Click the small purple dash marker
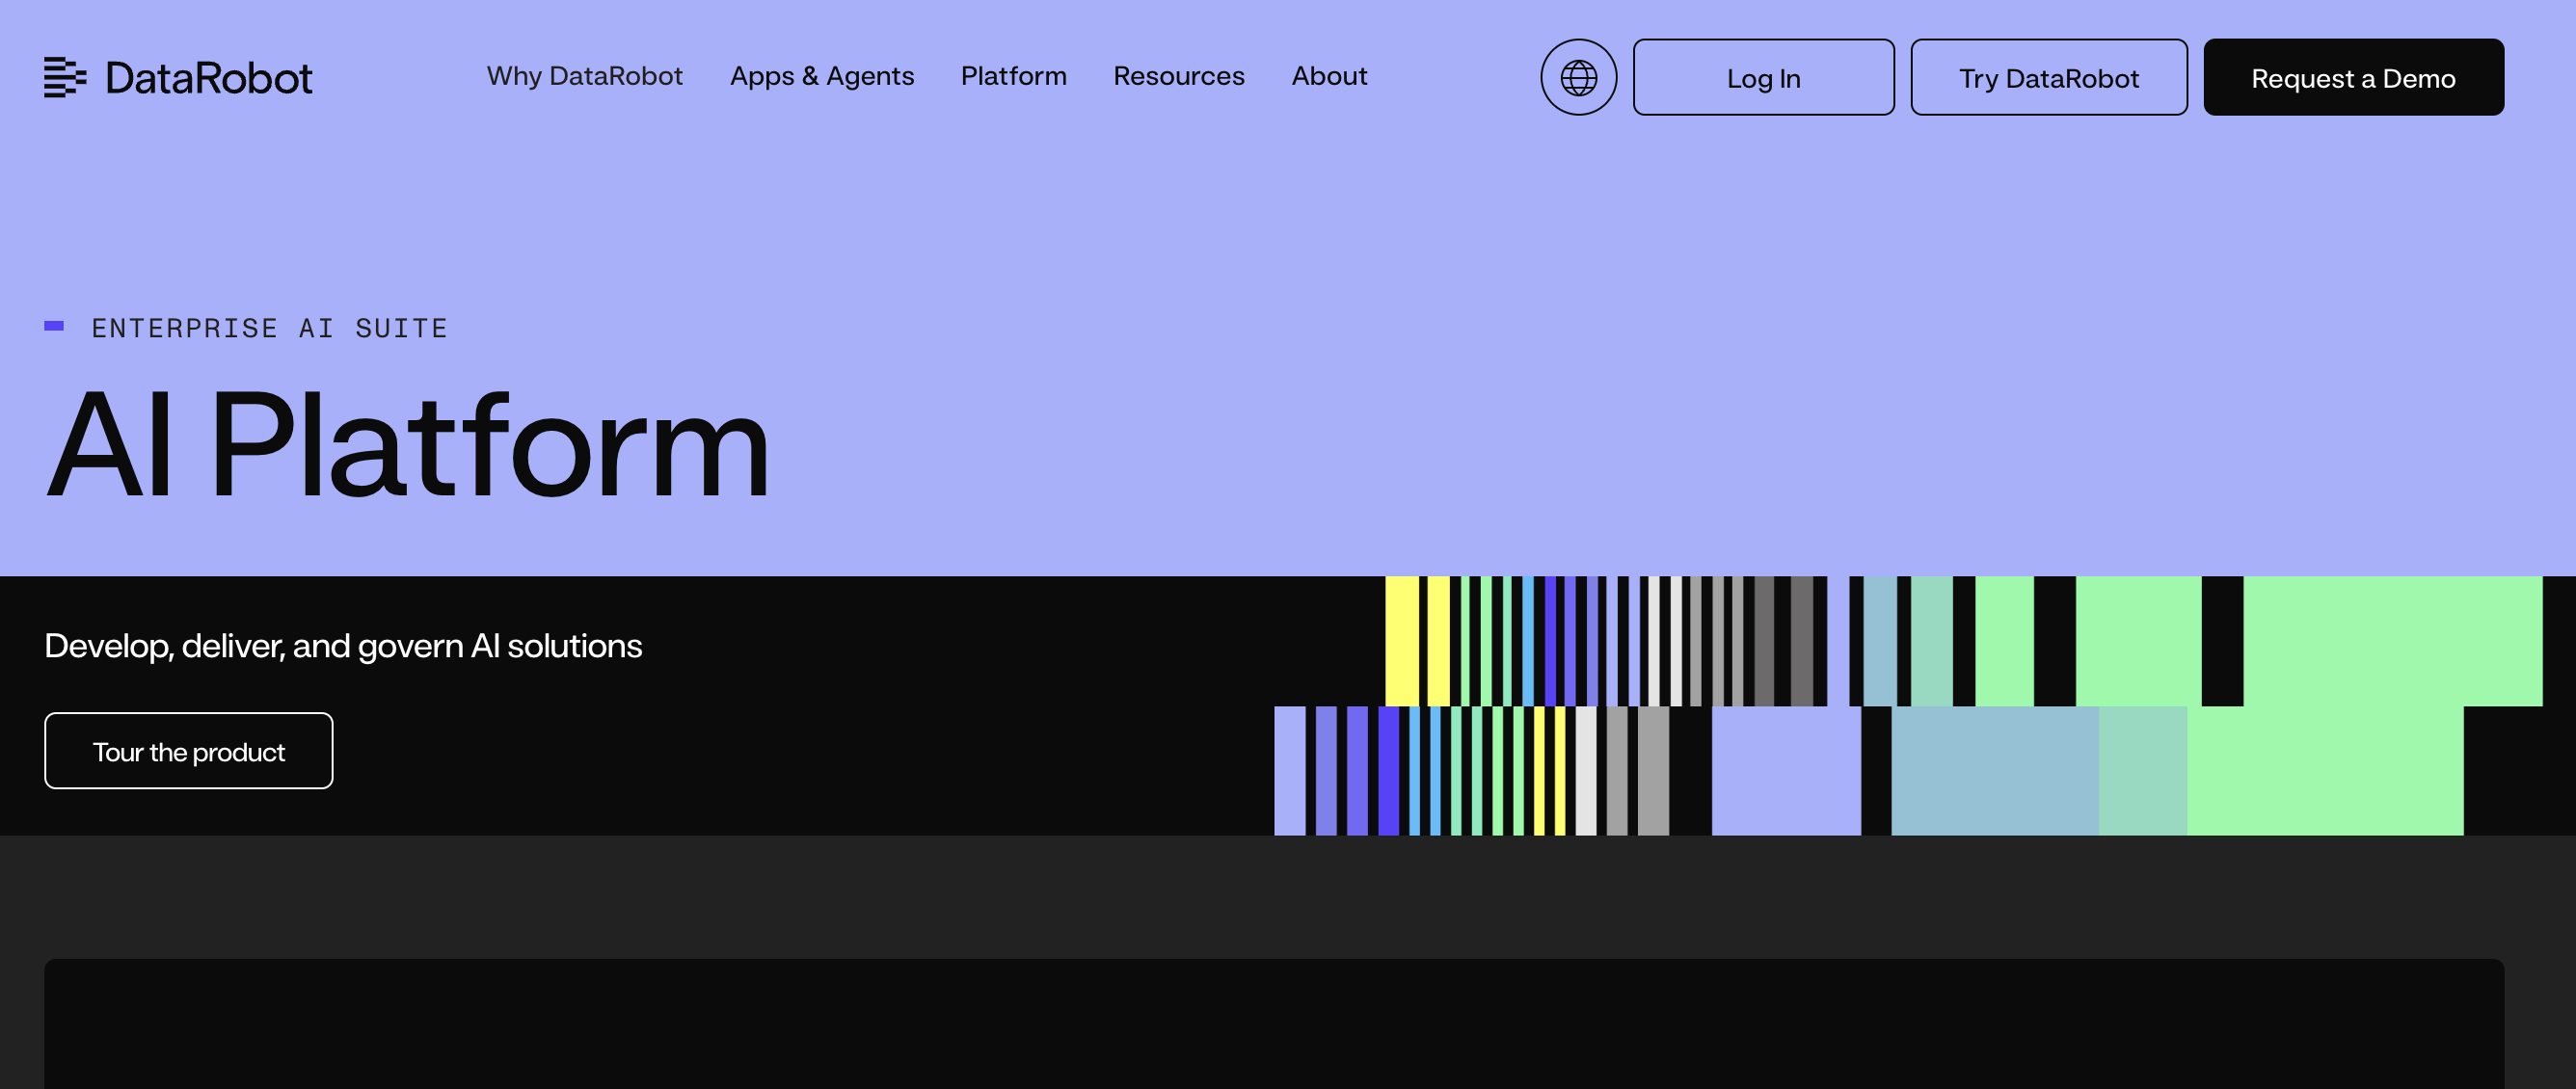The width and height of the screenshot is (2576, 1089). pyautogui.click(x=54, y=325)
